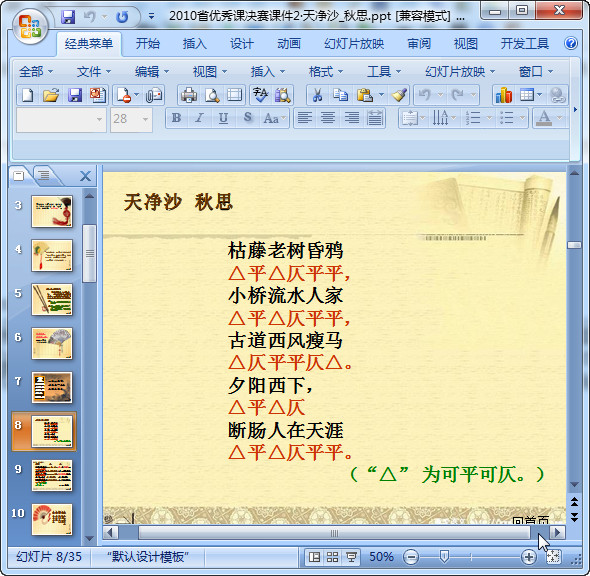Screen dimensions: 590x576
Task: Switch to the 审阅 ribbon tab
Action: (x=419, y=44)
